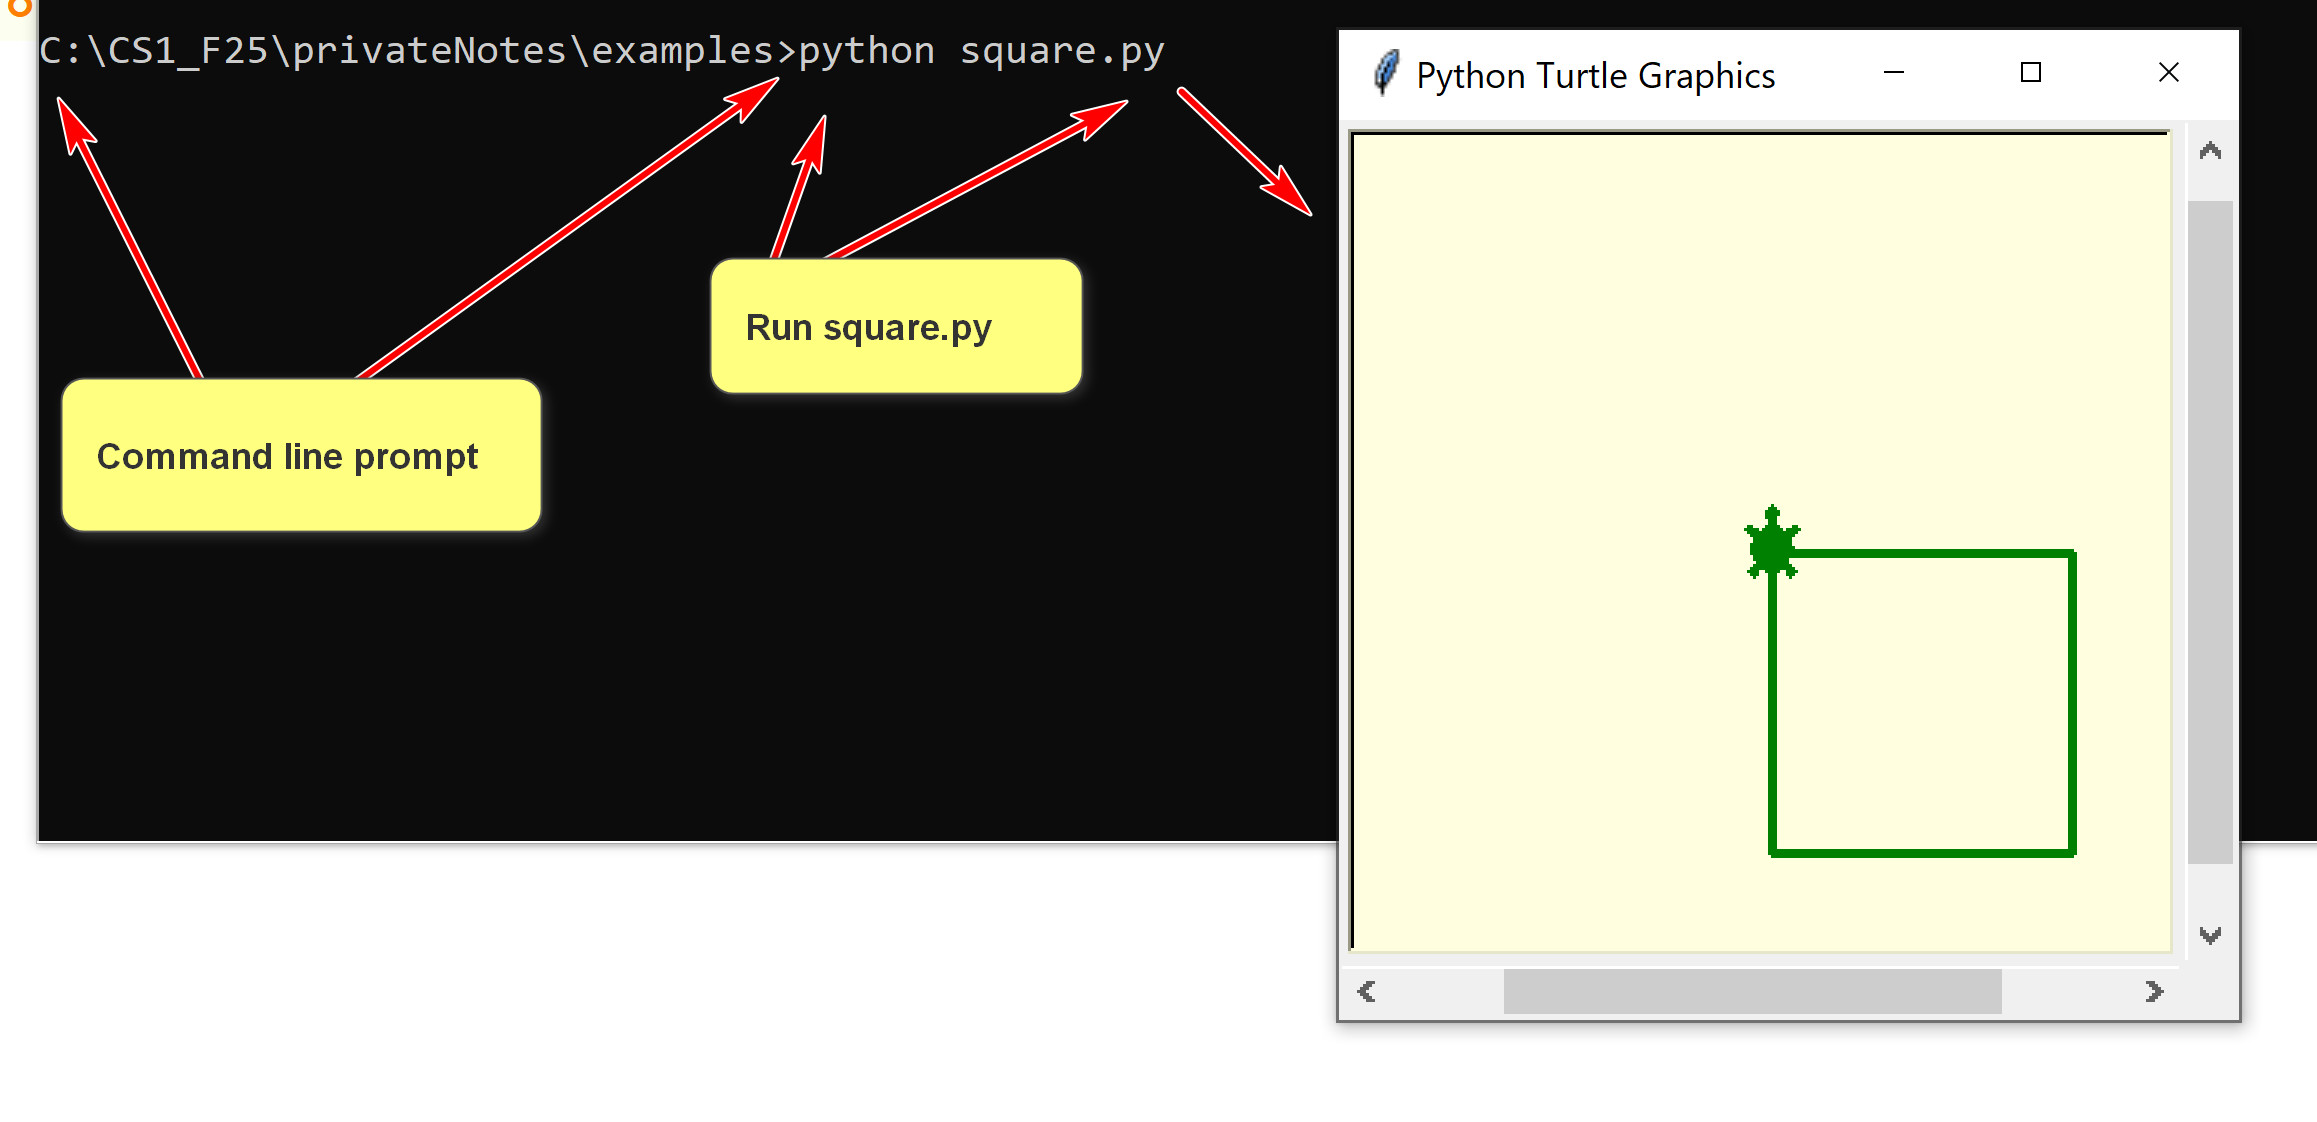Image resolution: width=2317 pixels, height=1122 pixels.
Task: Minimize the Python Turtle Graphics window
Action: click(x=1893, y=73)
